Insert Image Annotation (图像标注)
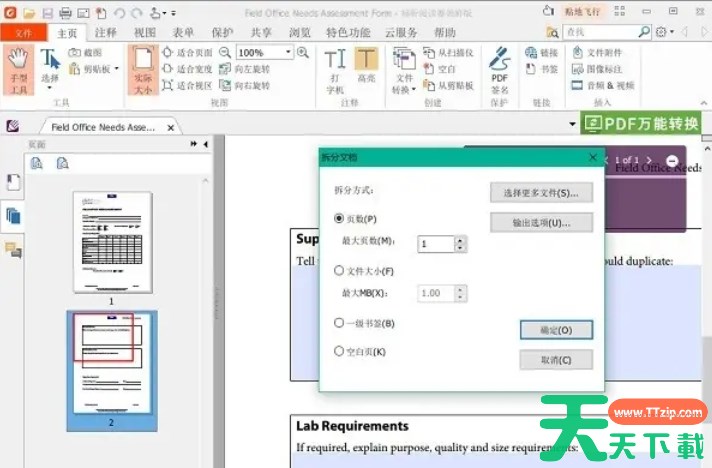Screen dimensions: 712x468 coord(597,69)
